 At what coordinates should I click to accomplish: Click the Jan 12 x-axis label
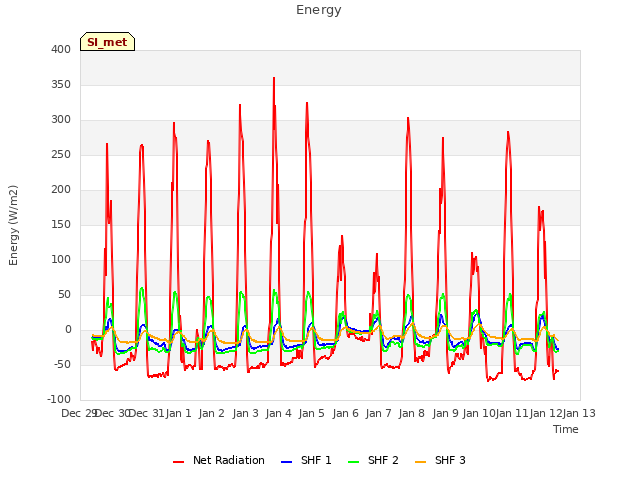[546, 413]
